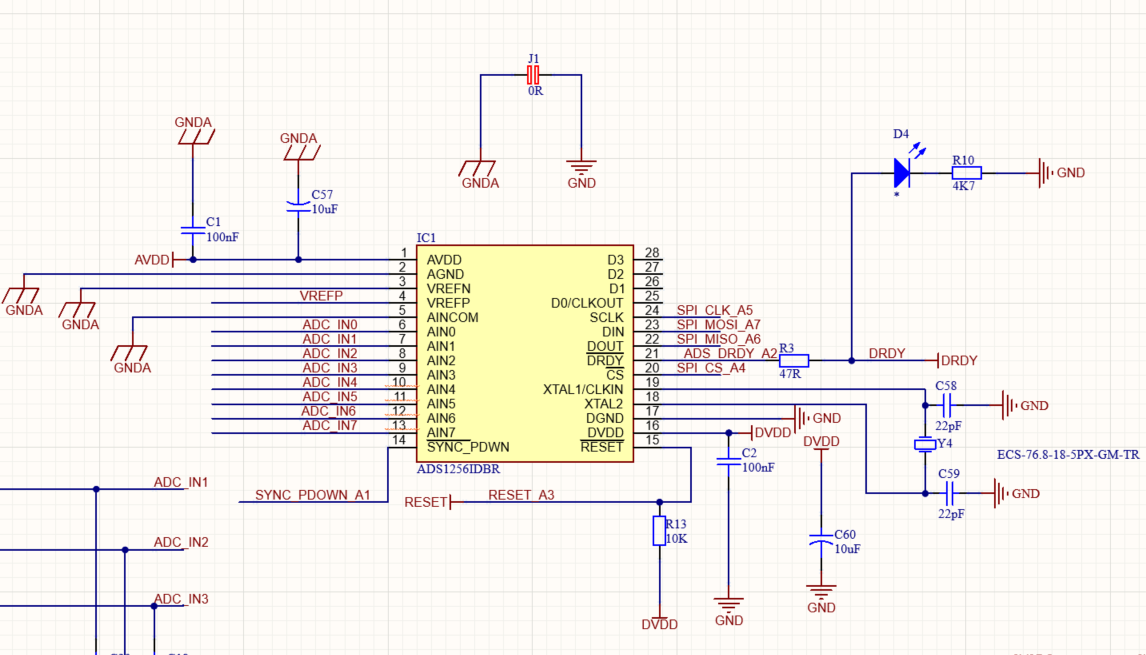Click the ADC_IN6 net label
This screenshot has width=1146, height=655.
329,411
